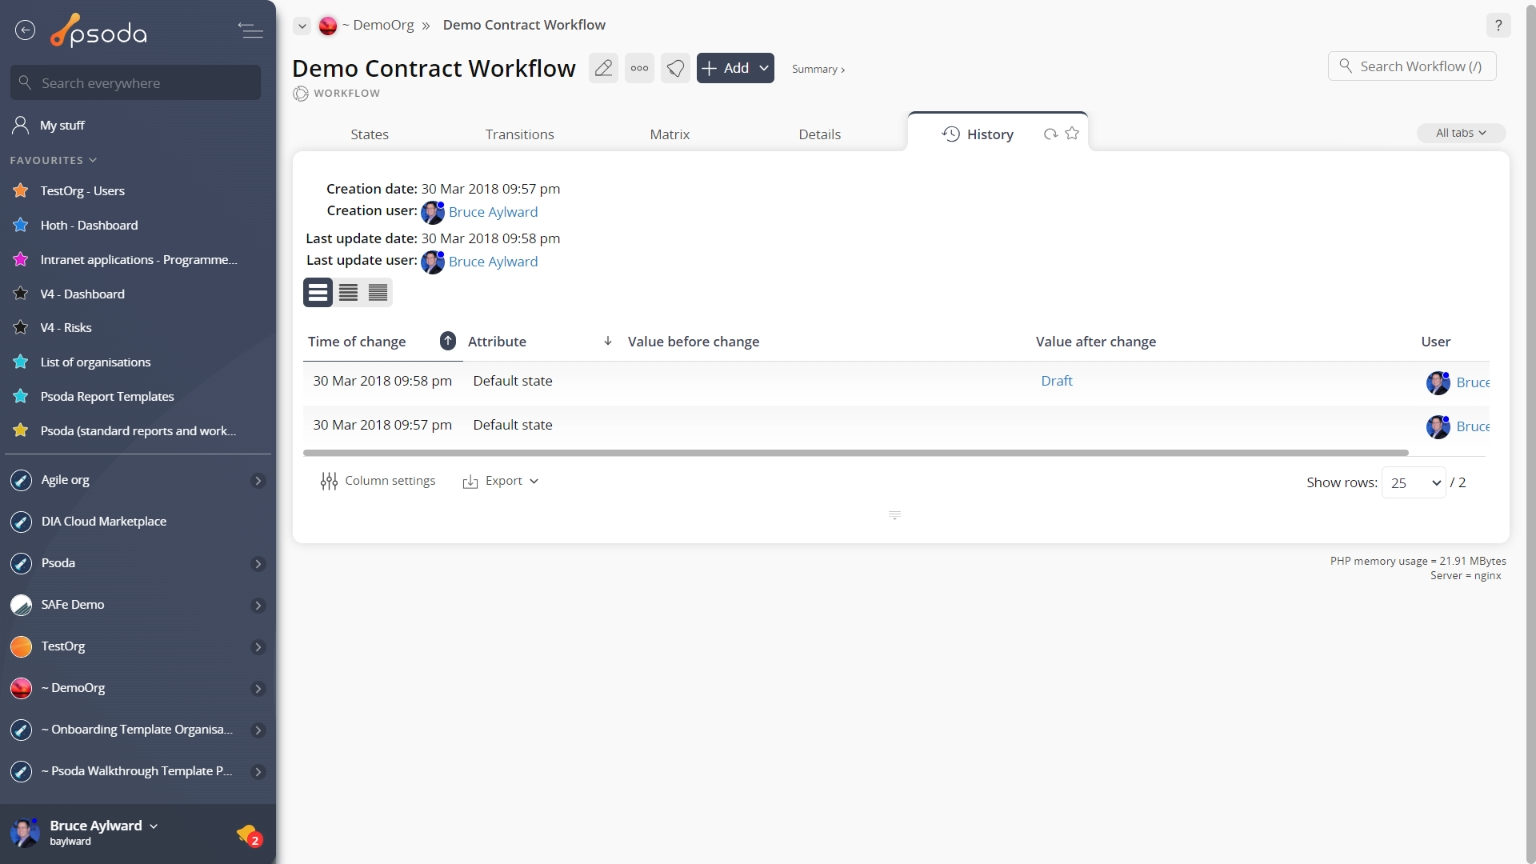This screenshot has height=864, width=1536.
Task: Click the Attribute column sort arrow
Action: coord(607,341)
